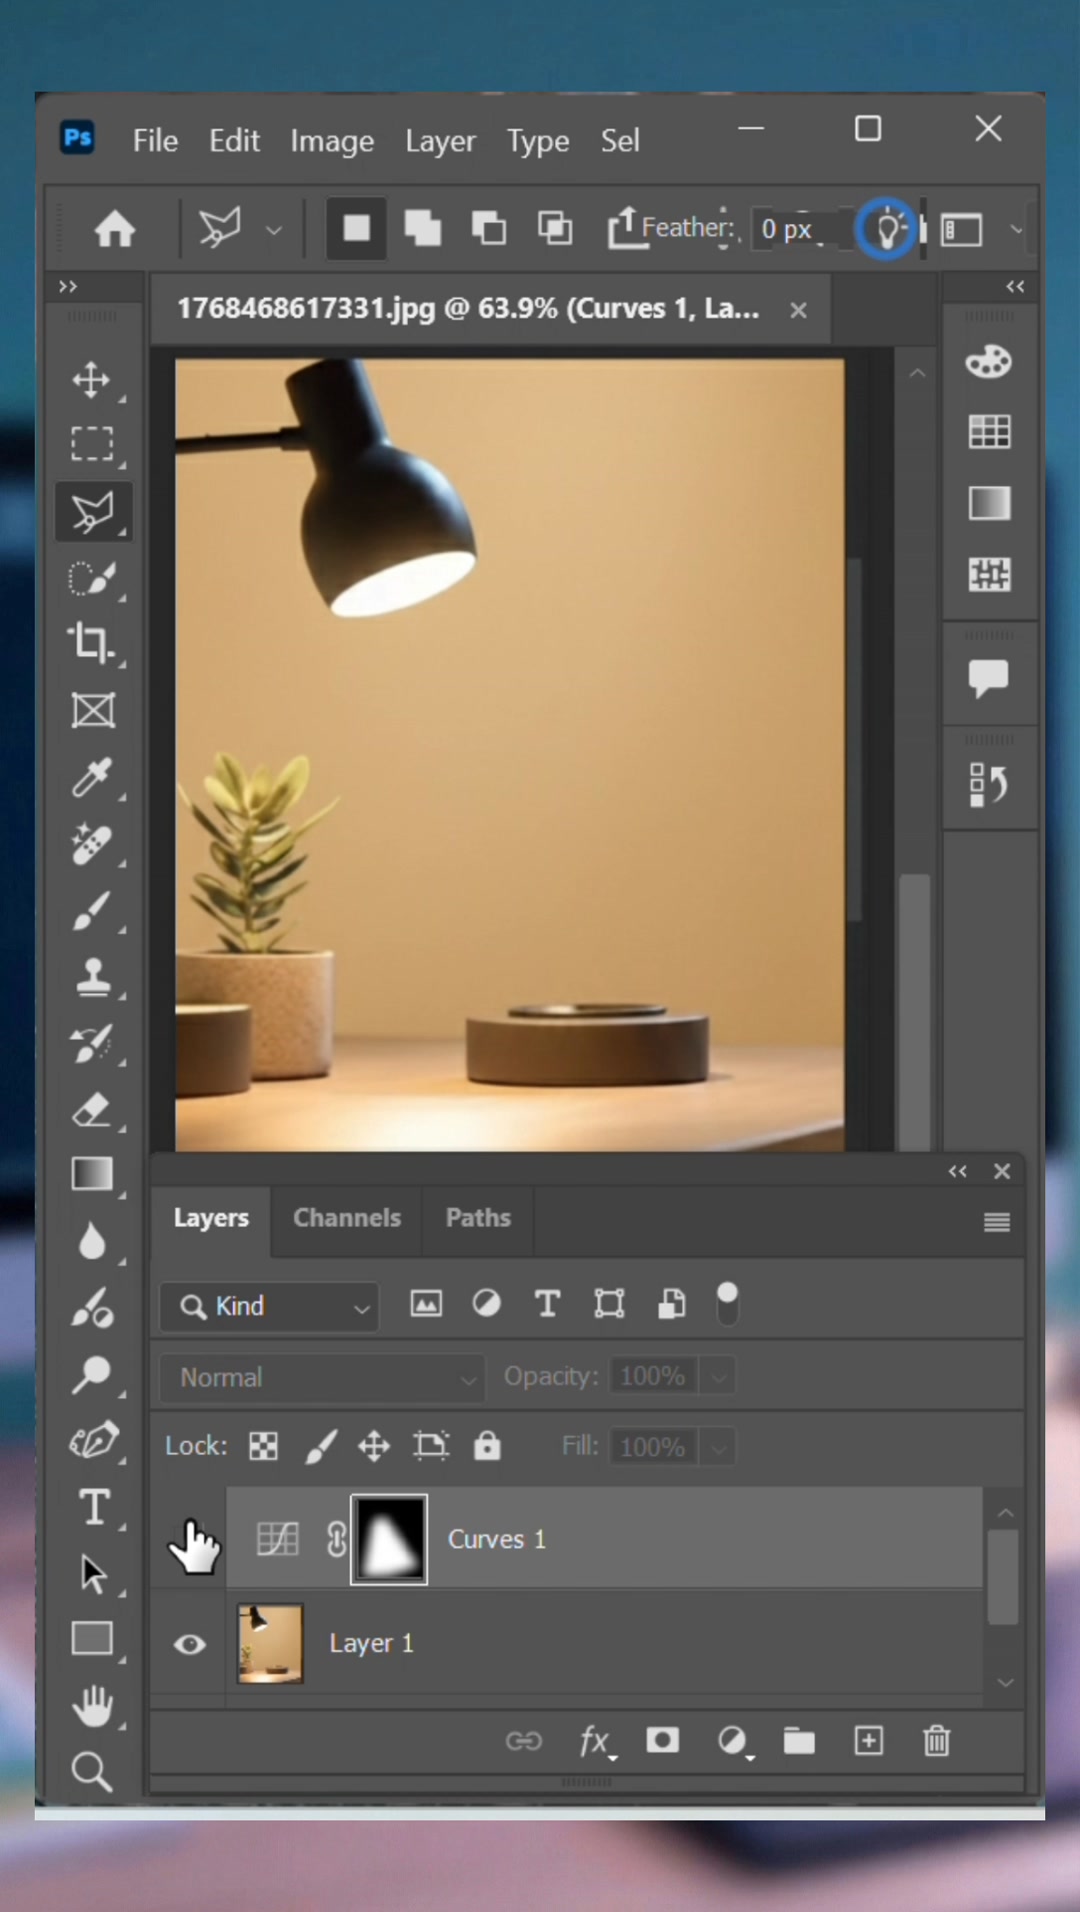Open the Color panel icon
Screen dimensions: 1080x1912
click(x=989, y=362)
